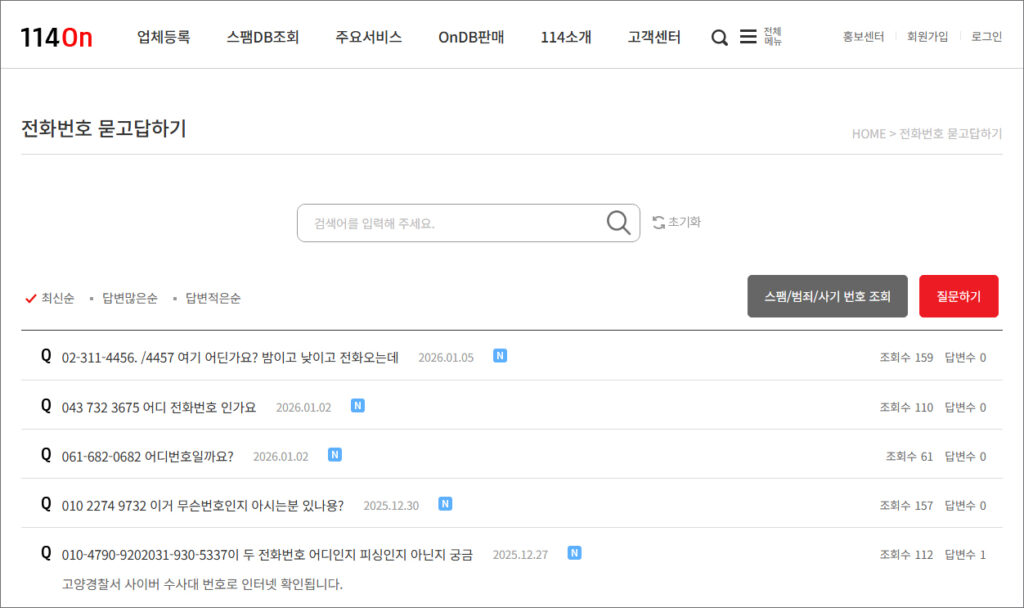This screenshot has height=608, width=1024.
Task: Click the Q icon of the 061-682-0682 question
Action: pyautogui.click(x=46, y=455)
